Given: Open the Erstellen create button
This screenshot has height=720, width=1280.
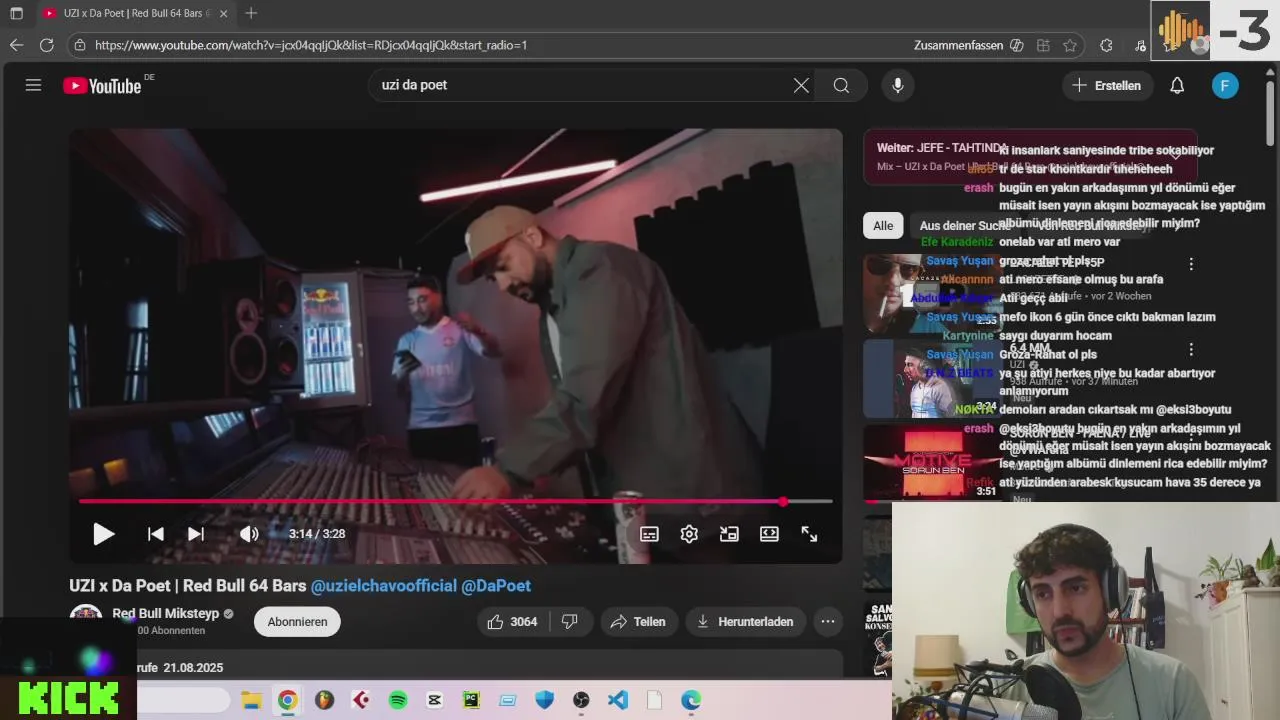Looking at the screenshot, I should pos(1106,85).
